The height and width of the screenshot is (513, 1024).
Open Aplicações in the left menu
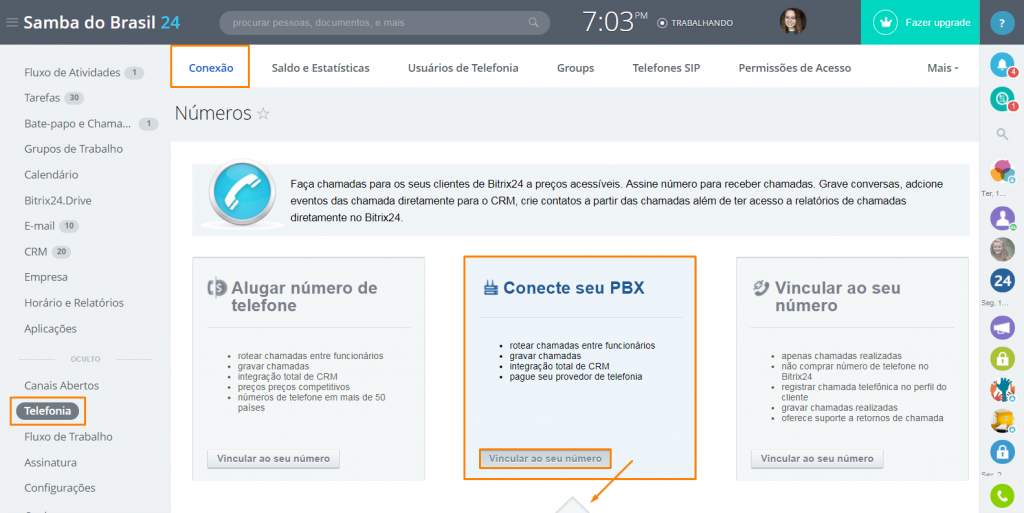[x=50, y=328]
